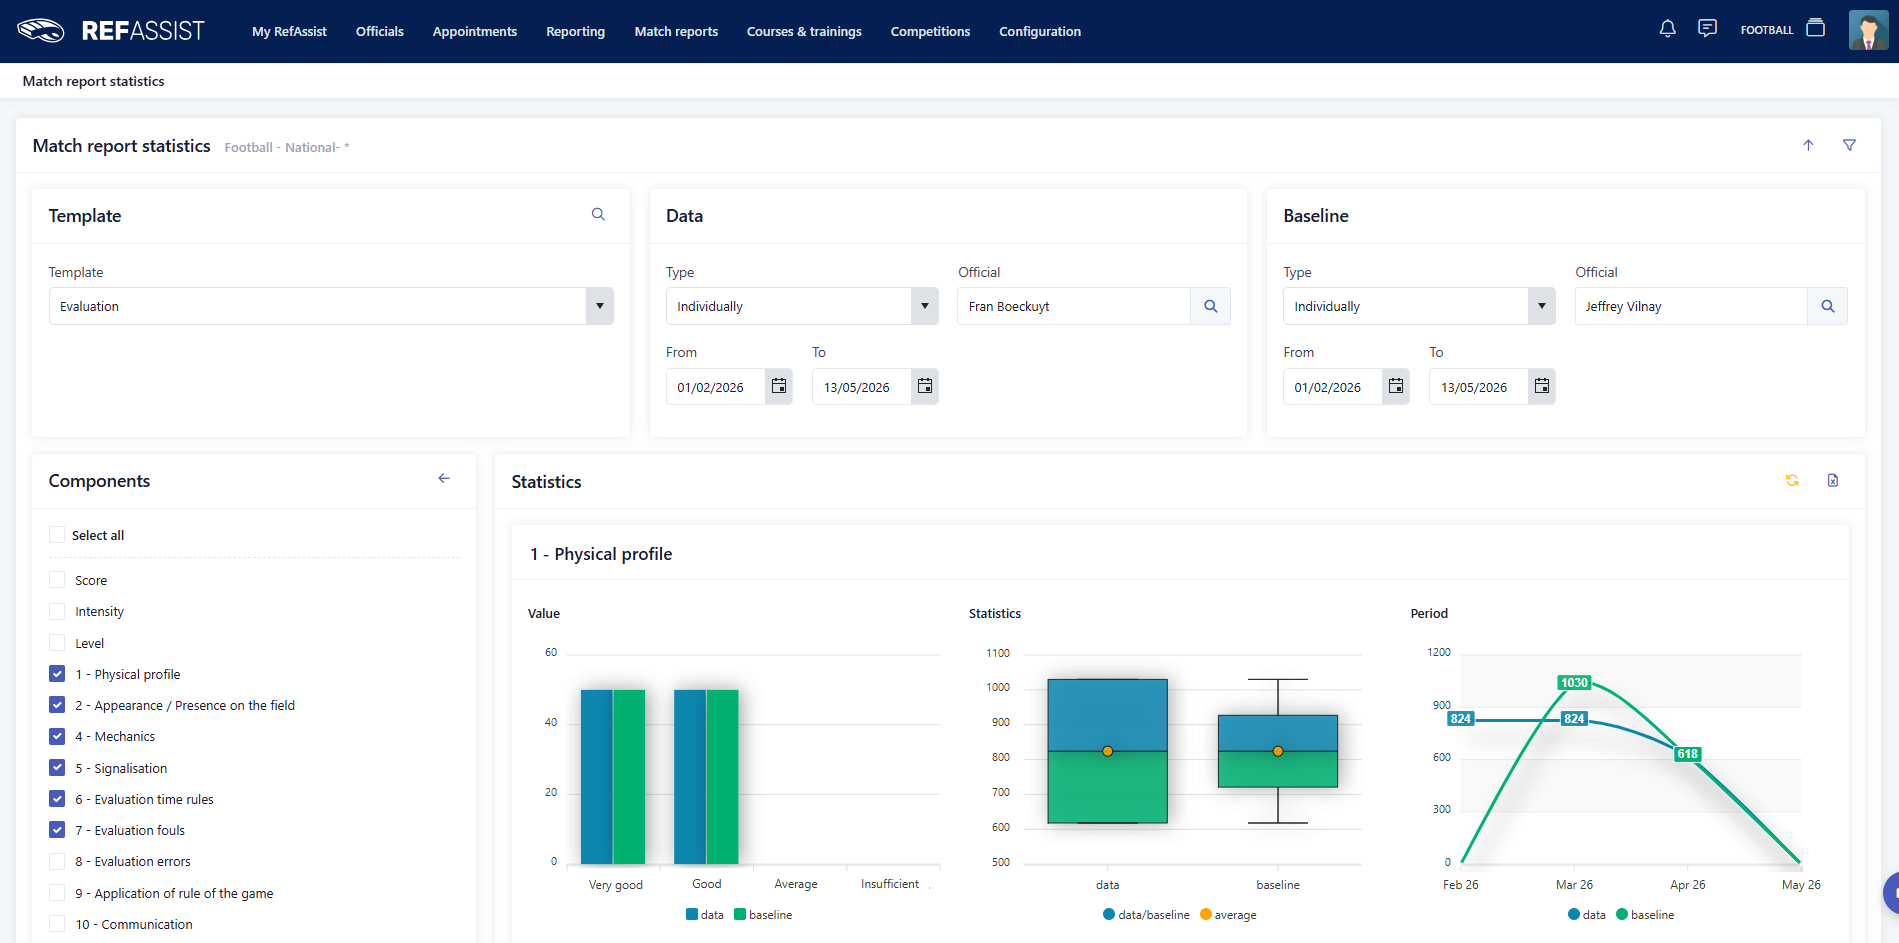1899x943 pixels.
Task: Open the Data From date calendar picker
Action: [x=779, y=386]
